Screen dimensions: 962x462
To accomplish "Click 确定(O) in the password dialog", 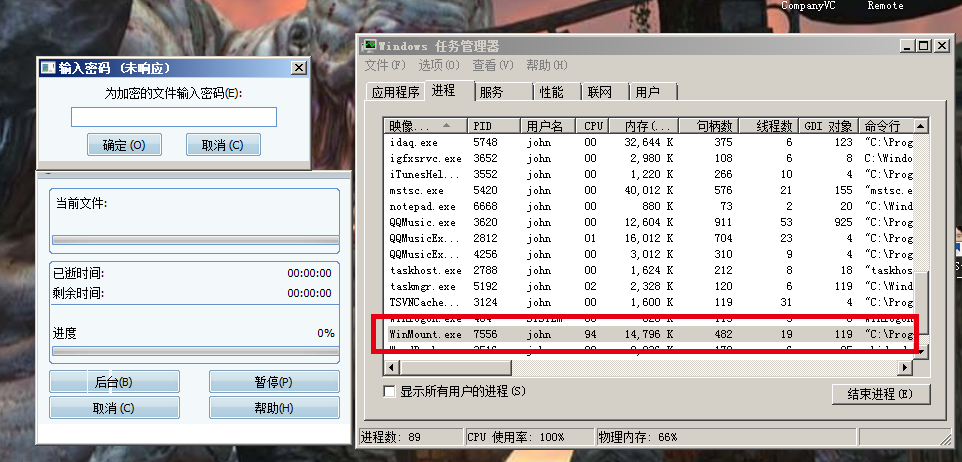I will point(124,145).
